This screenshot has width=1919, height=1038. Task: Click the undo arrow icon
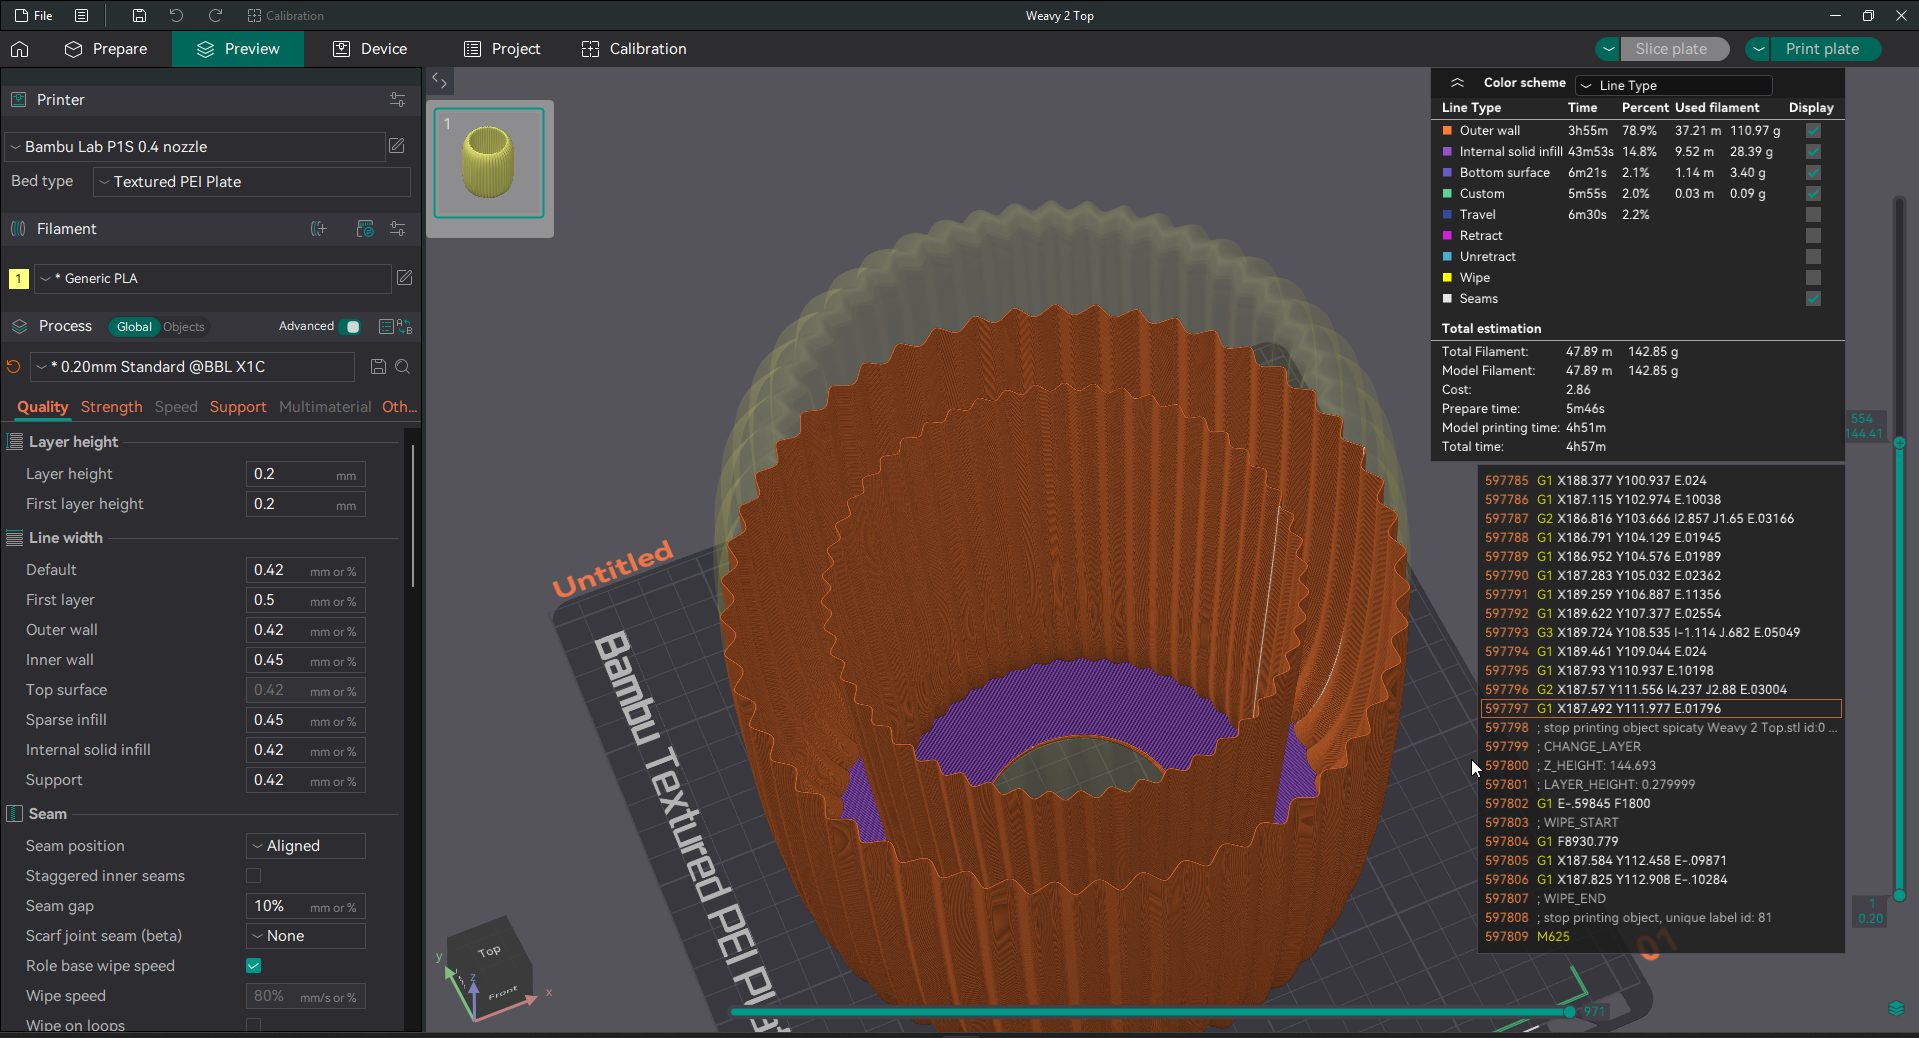point(176,16)
